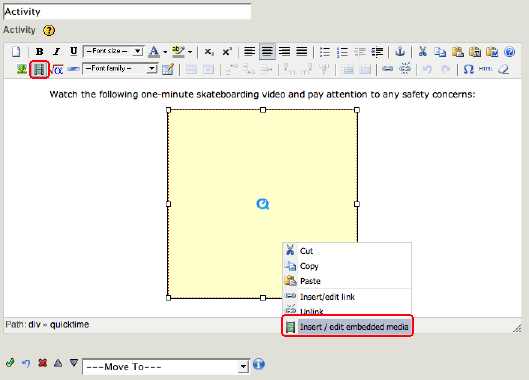Click the Activity title input field
Viewport: 529px width, 380px height.
click(127, 12)
